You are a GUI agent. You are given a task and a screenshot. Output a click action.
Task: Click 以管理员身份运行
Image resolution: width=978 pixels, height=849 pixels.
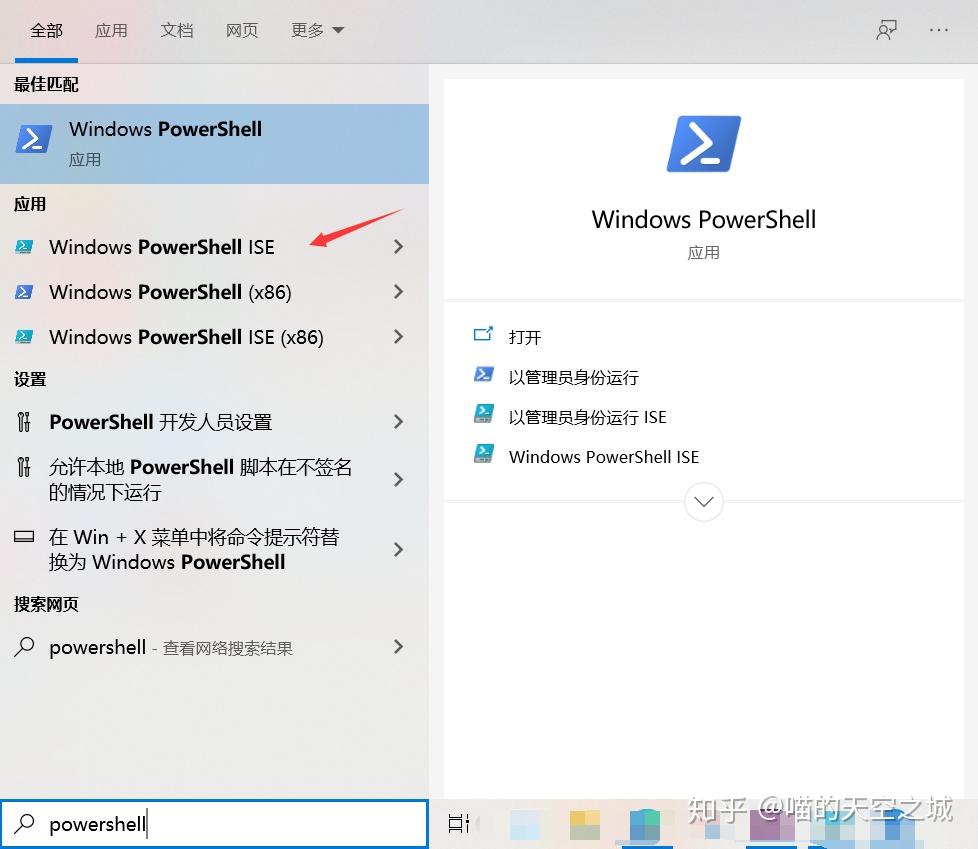[573, 377]
